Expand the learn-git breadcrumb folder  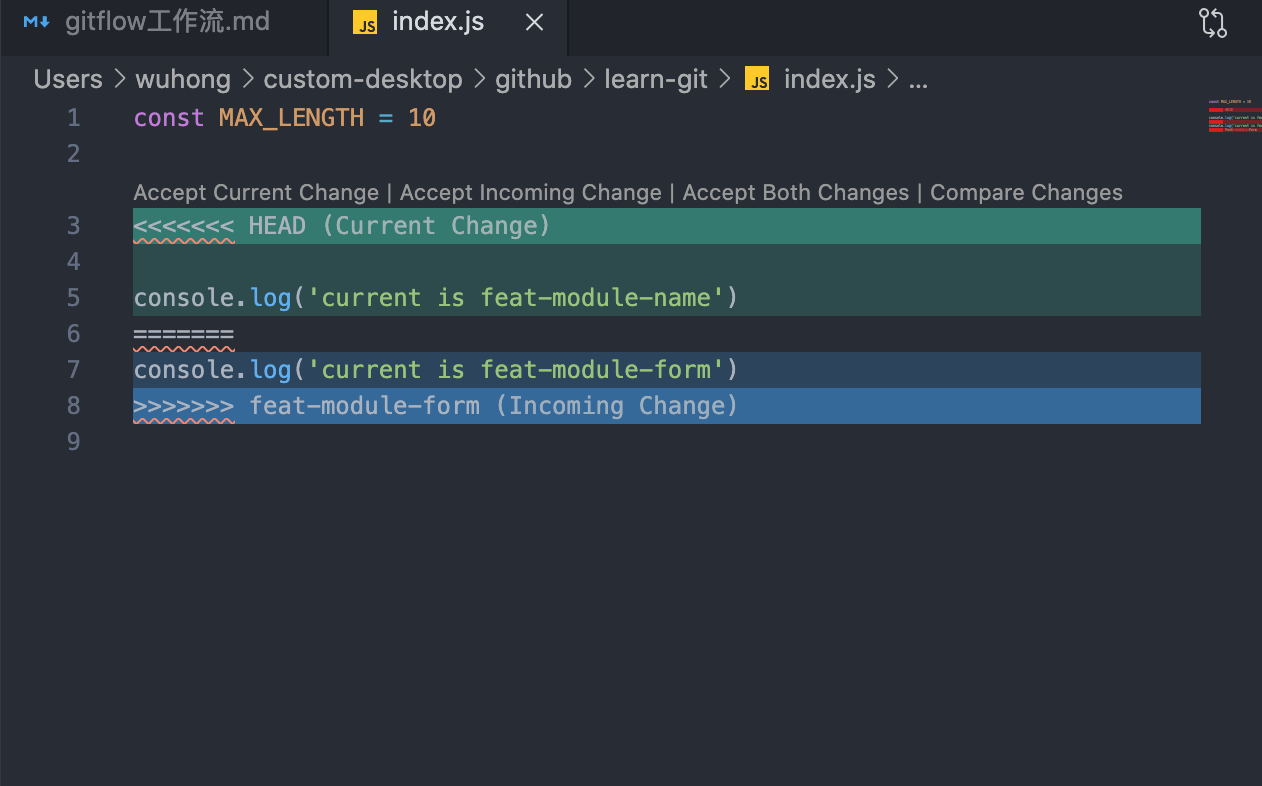point(656,80)
